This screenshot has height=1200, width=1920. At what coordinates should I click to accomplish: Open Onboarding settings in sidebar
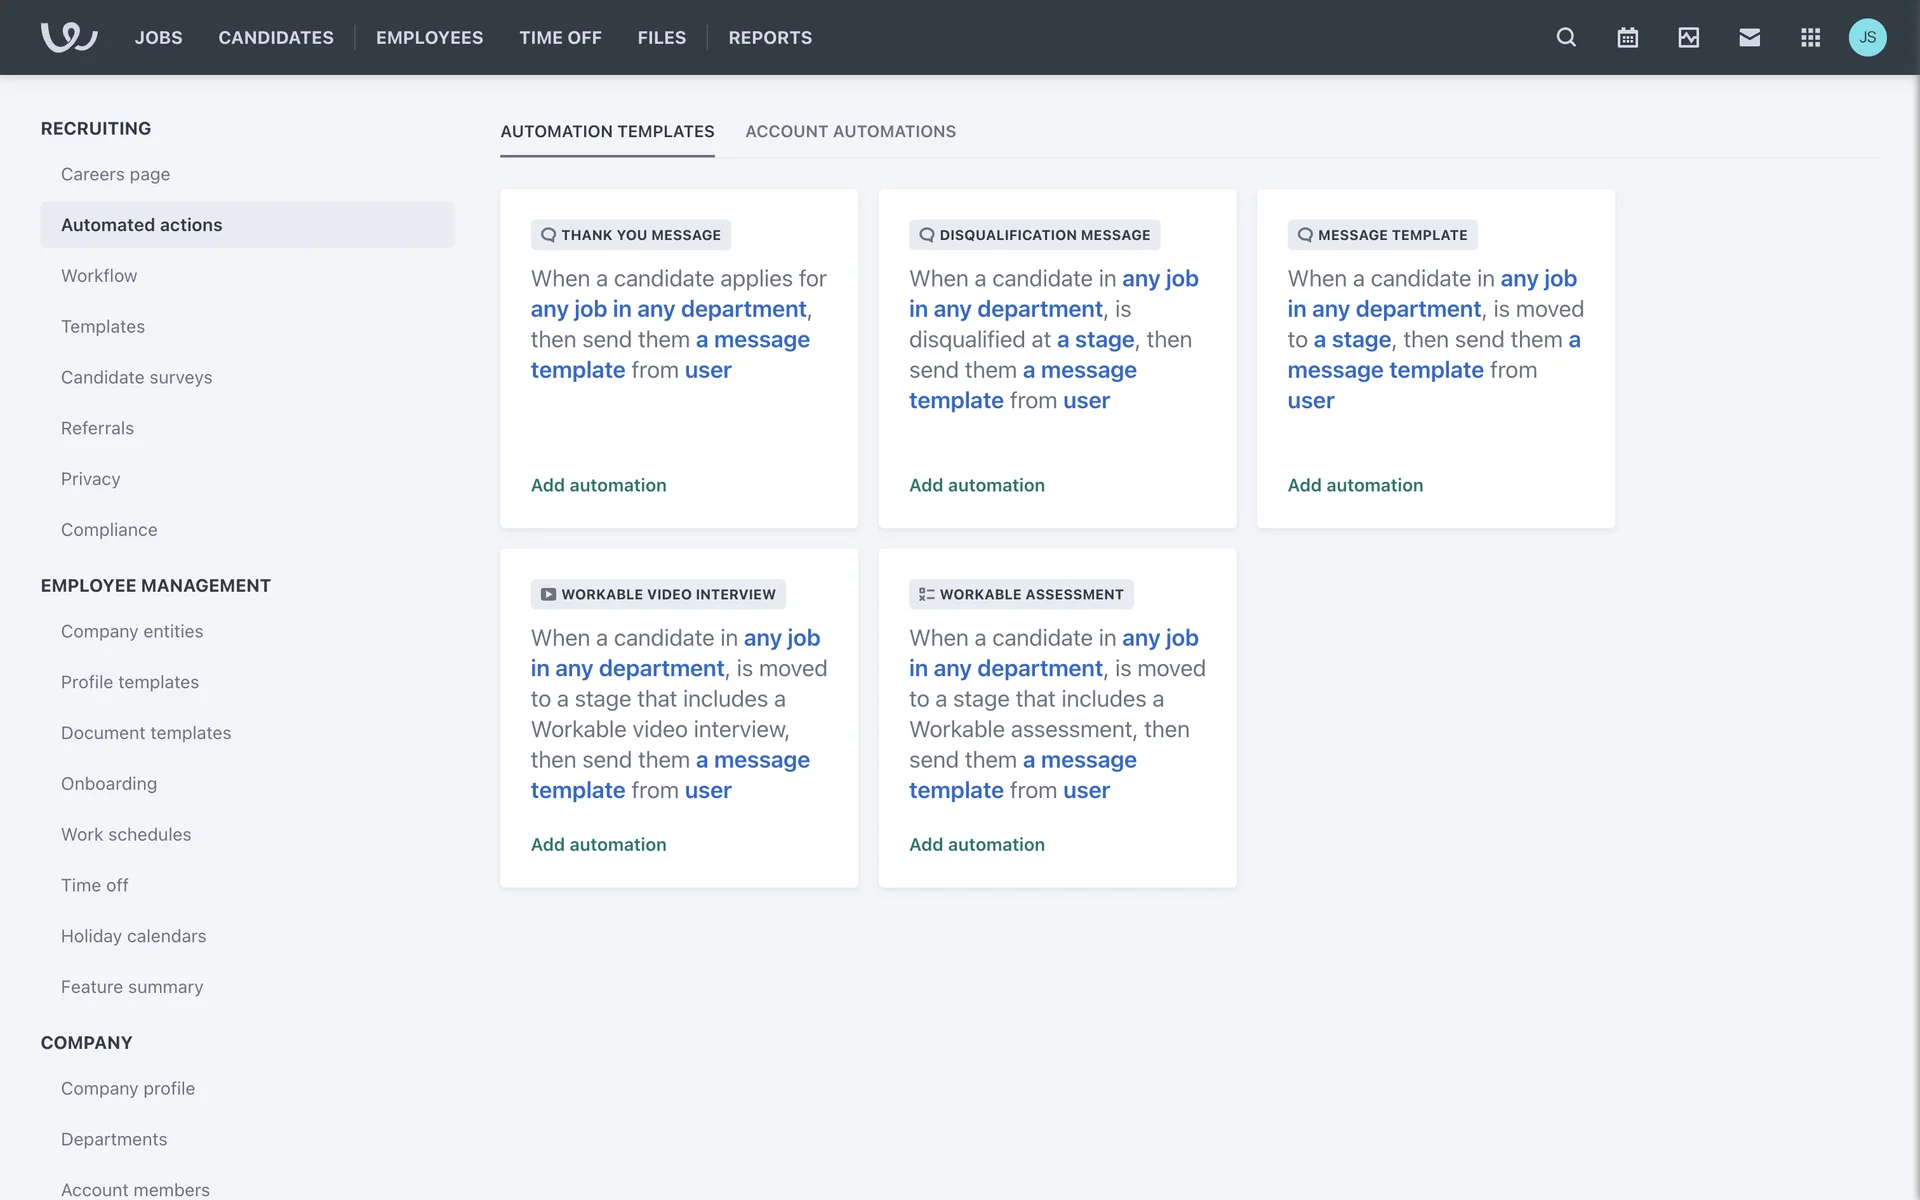pyautogui.click(x=109, y=784)
